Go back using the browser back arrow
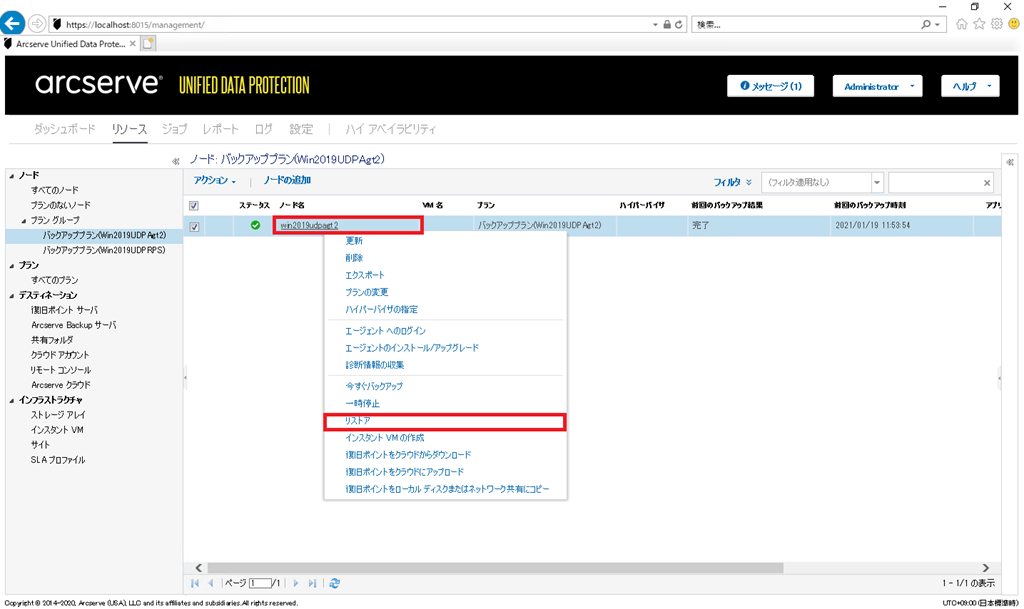 [x=12, y=23]
